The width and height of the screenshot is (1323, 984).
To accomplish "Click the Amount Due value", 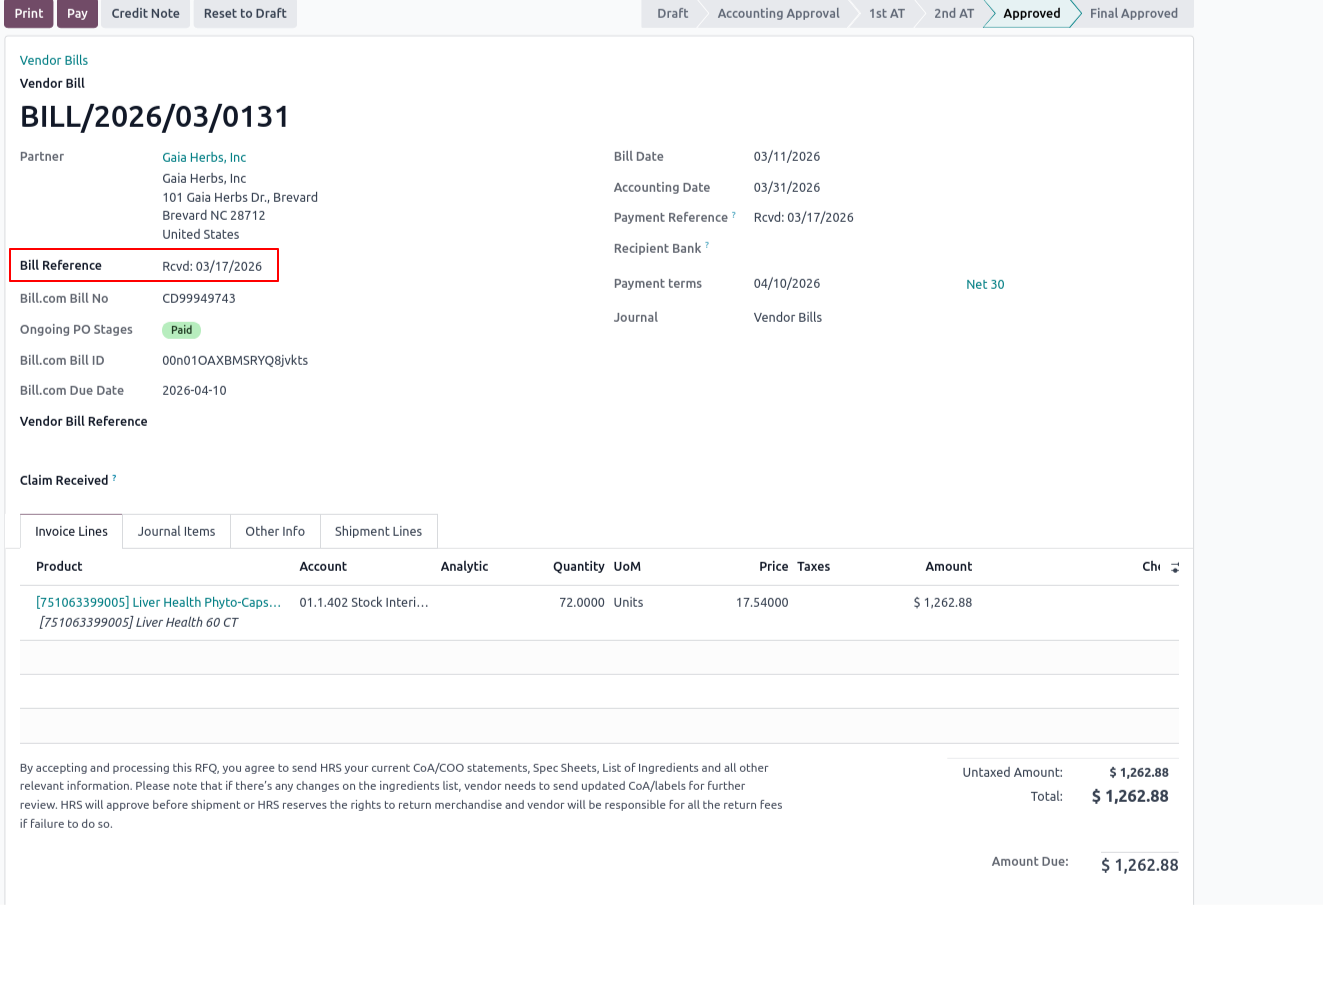I will pos(1140,865).
